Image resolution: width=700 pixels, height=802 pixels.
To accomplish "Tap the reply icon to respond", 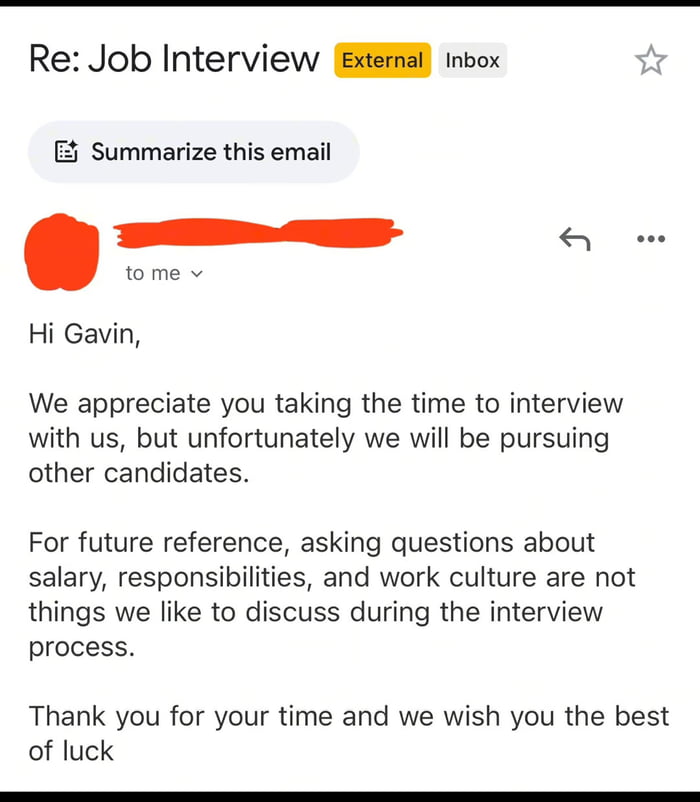I will 575,239.
